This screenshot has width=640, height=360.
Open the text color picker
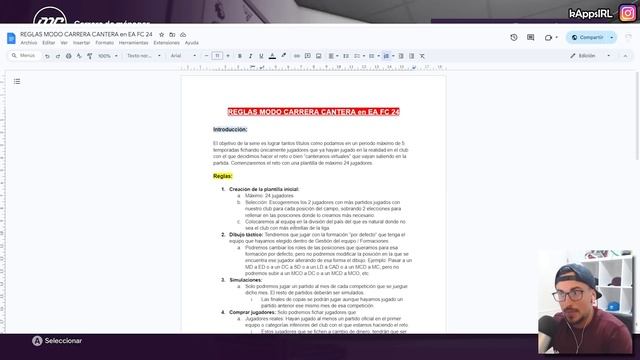tap(272, 56)
